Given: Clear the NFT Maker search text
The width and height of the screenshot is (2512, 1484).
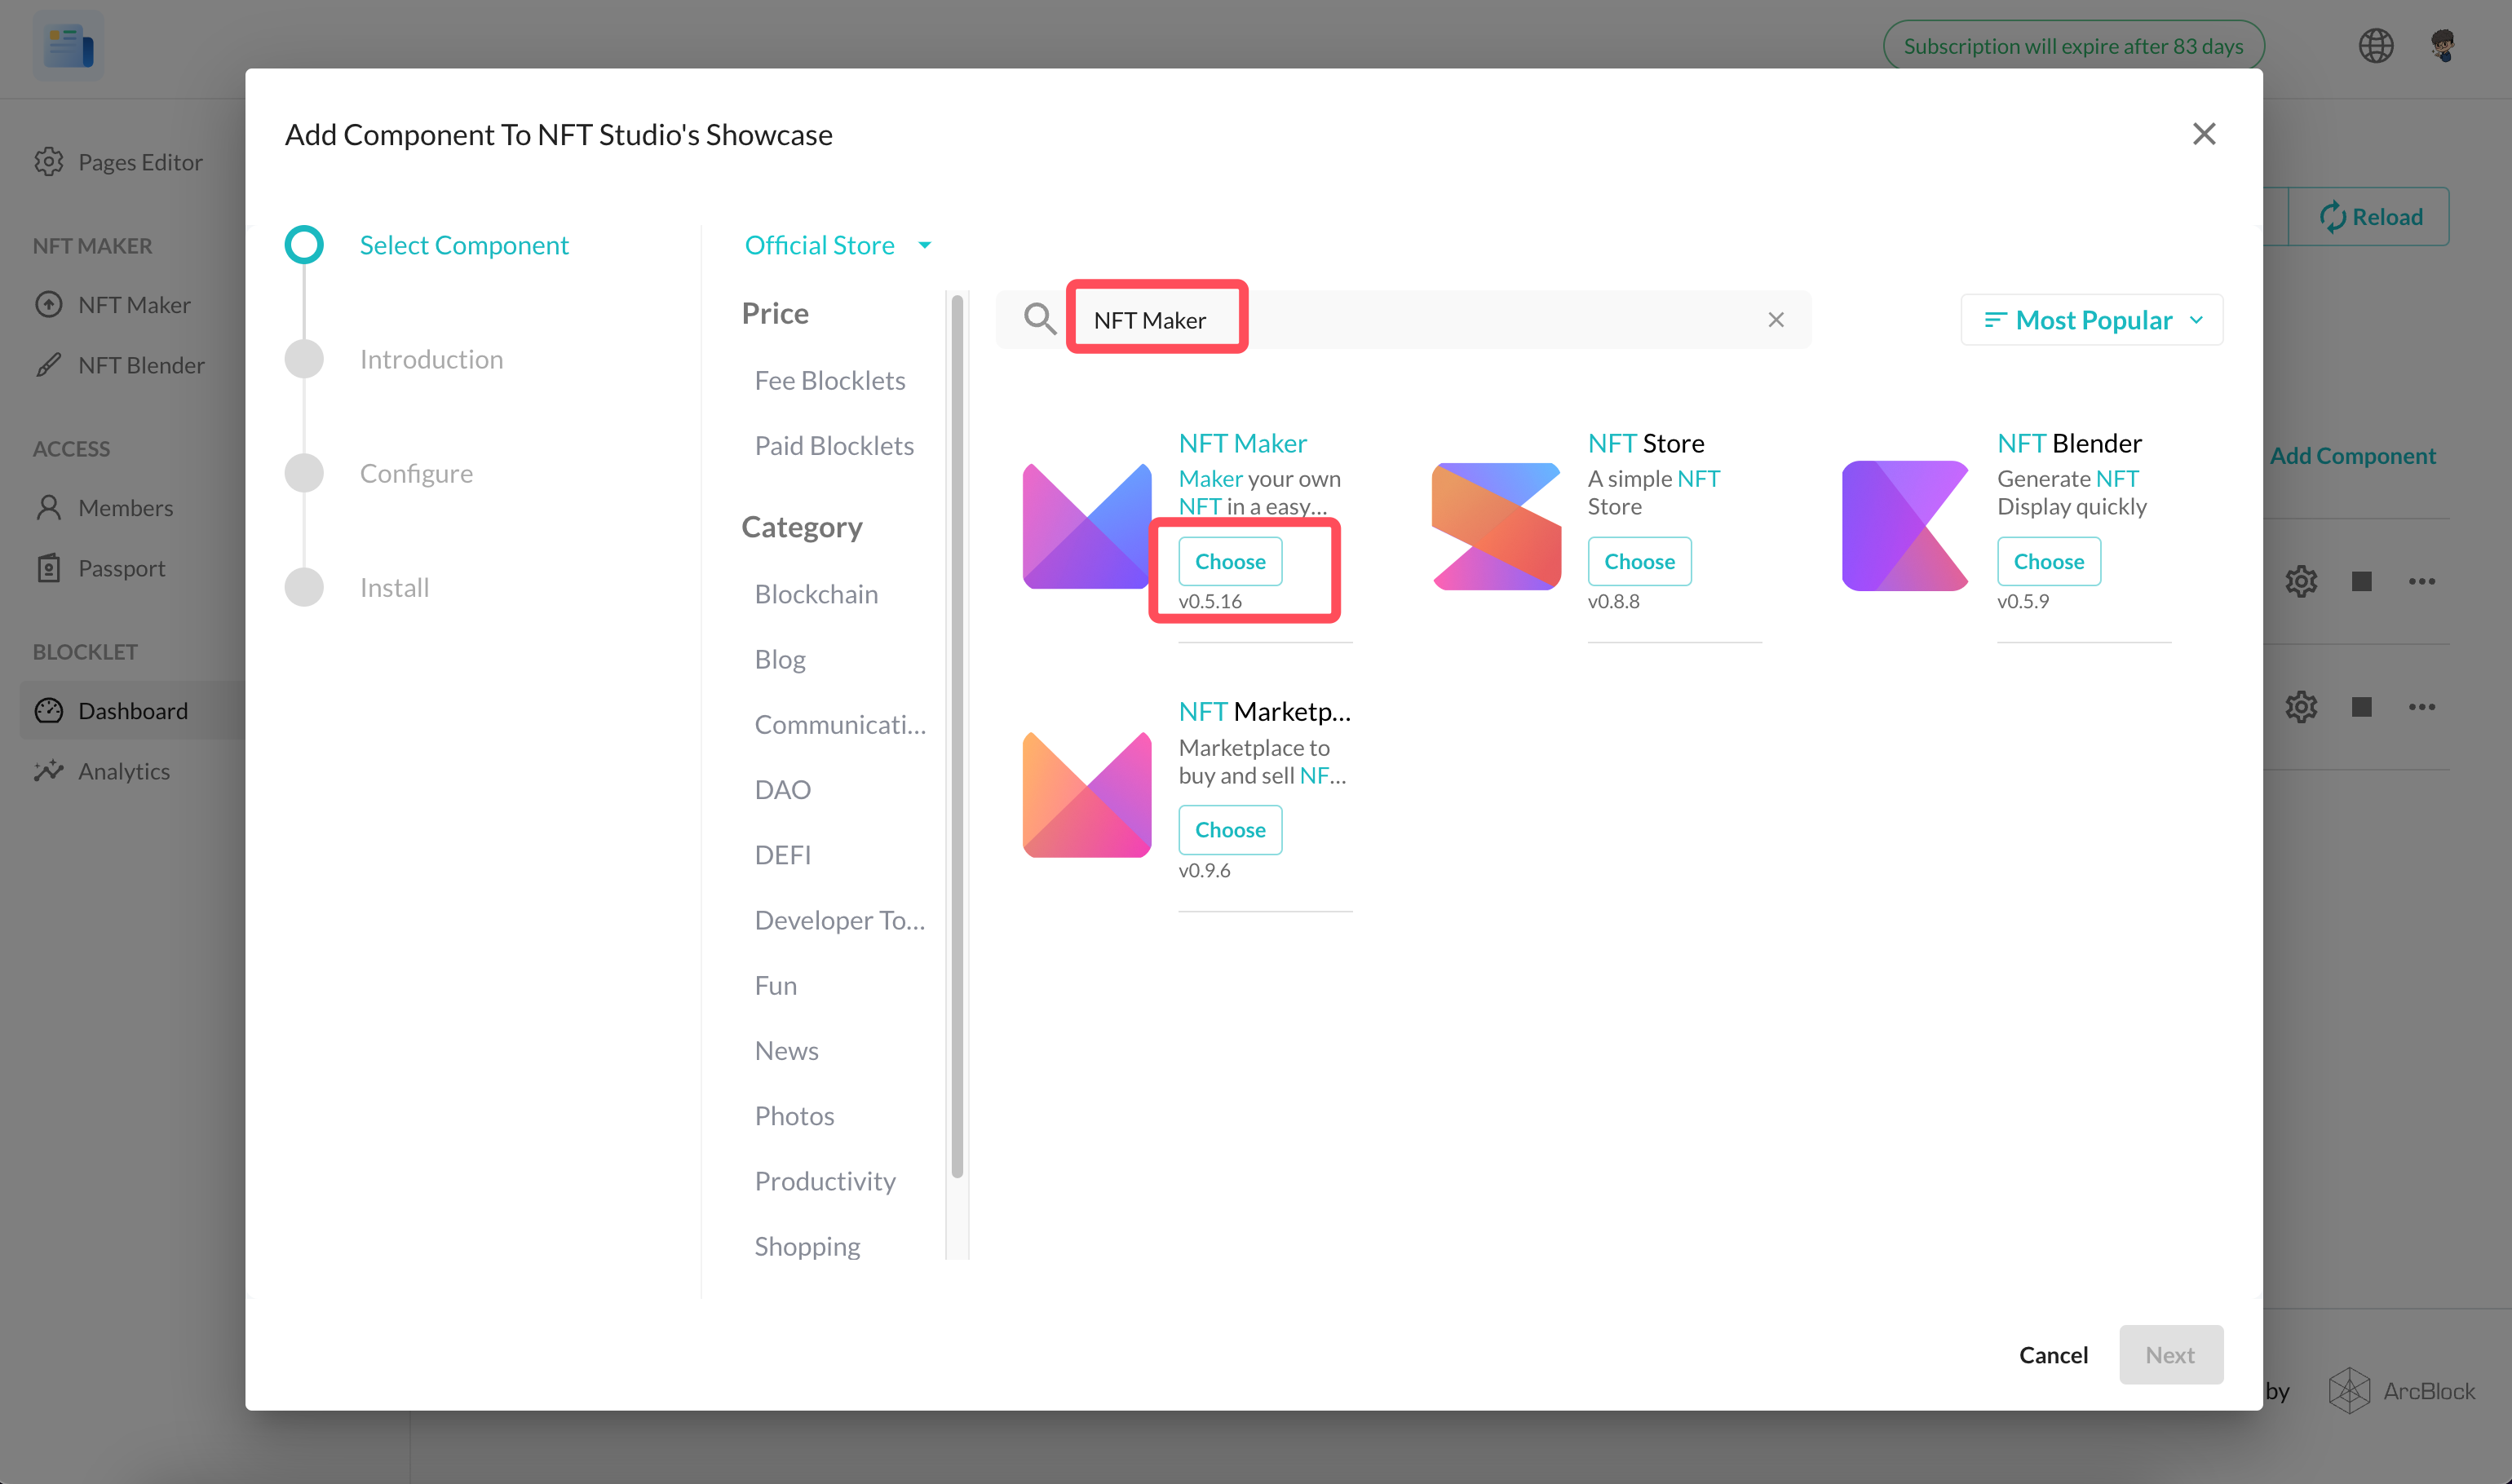Looking at the screenshot, I should [x=1775, y=320].
